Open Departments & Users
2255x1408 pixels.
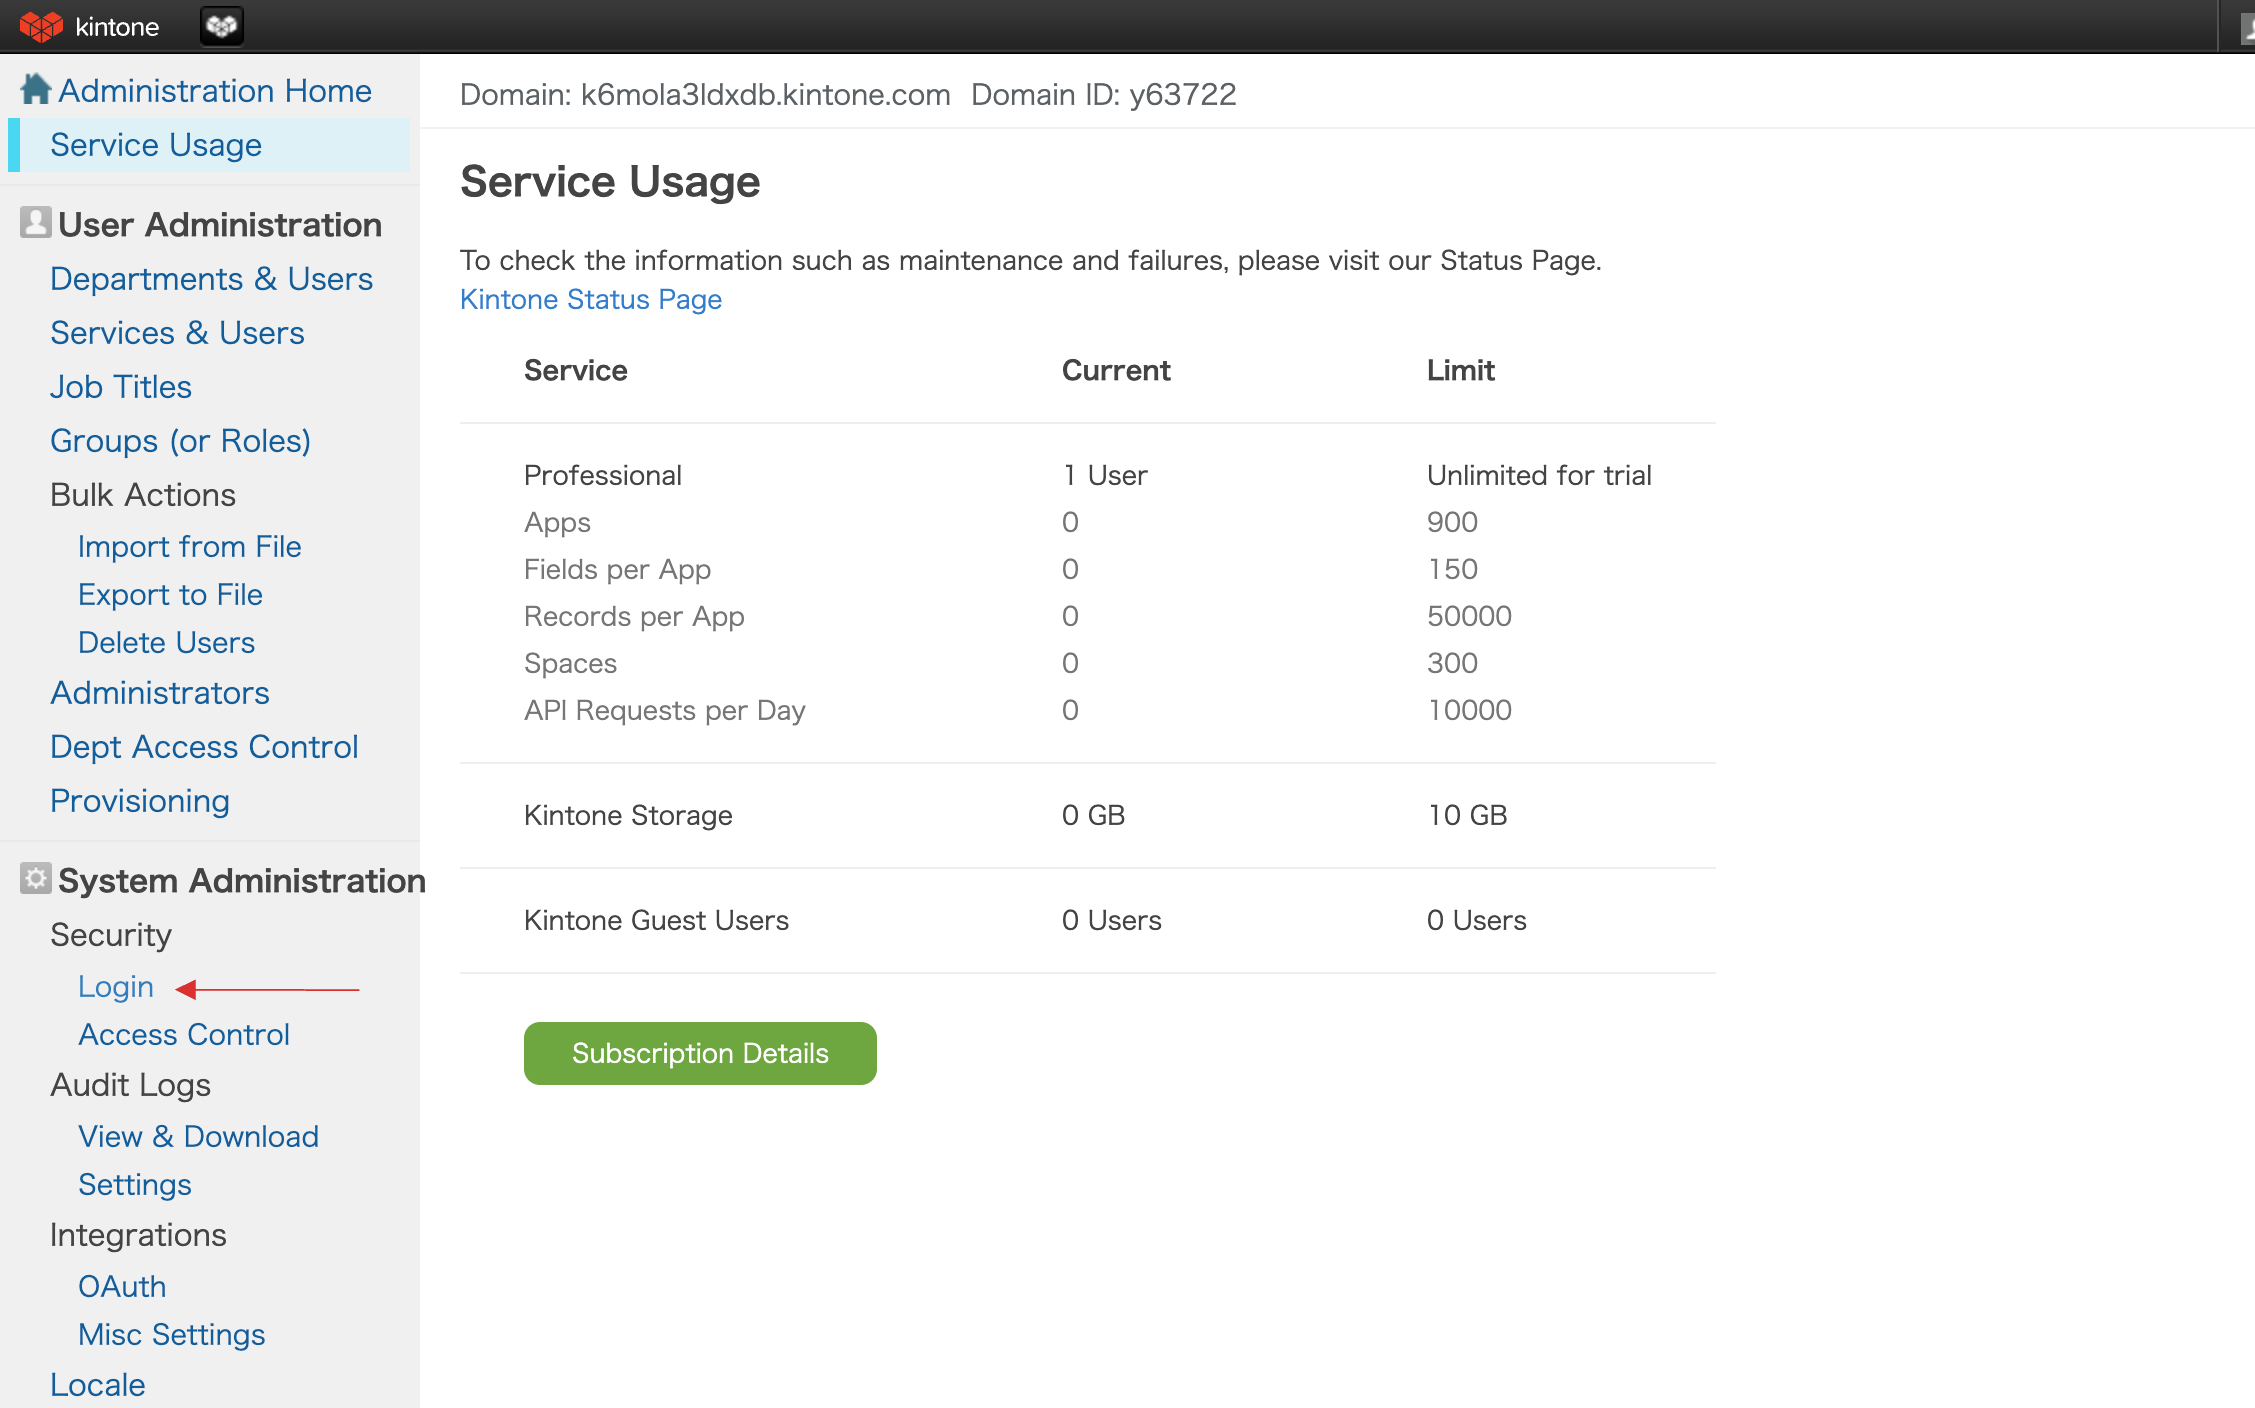[x=211, y=279]
